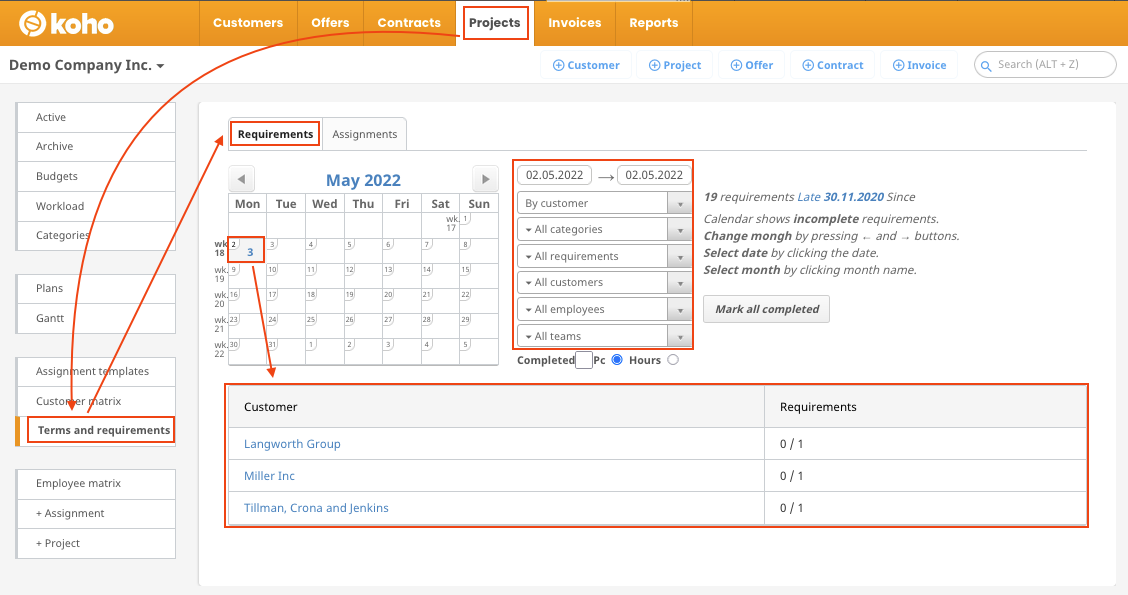
Task: Click Mark all completed button
Action: click(x=767, y=309)
